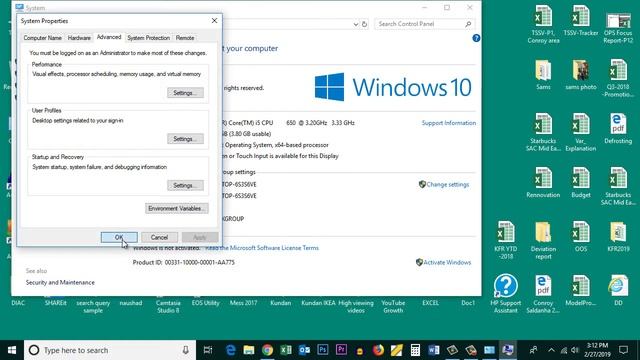Open File Explorer from taskbar
640x360 pixels.
coord(249,350)
